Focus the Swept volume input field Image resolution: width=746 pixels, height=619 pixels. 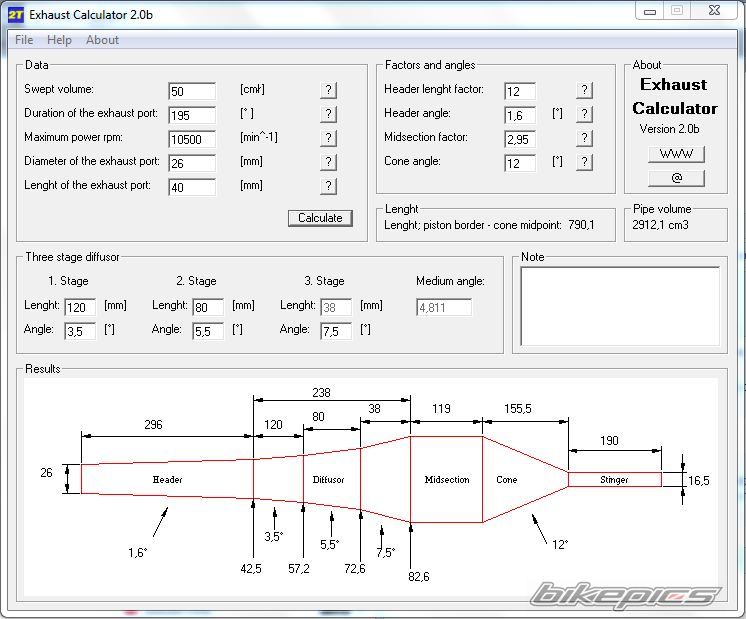pos(192,91)
